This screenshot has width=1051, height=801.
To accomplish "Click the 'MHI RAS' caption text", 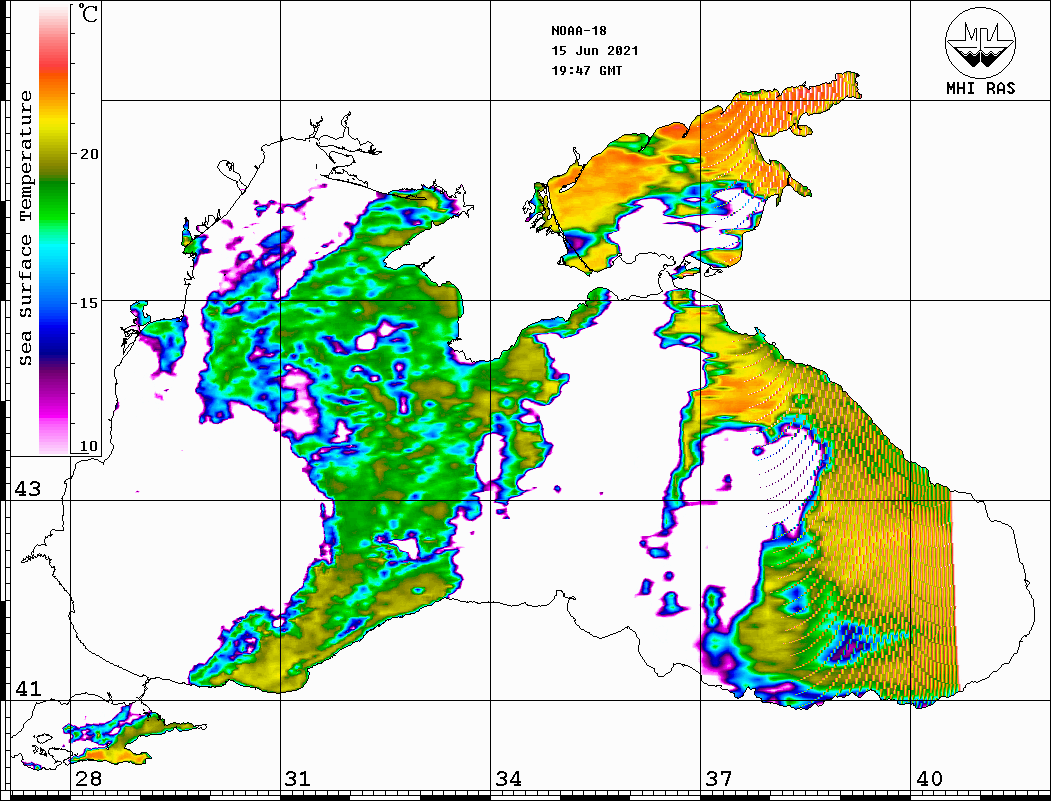I will (981, 88).
